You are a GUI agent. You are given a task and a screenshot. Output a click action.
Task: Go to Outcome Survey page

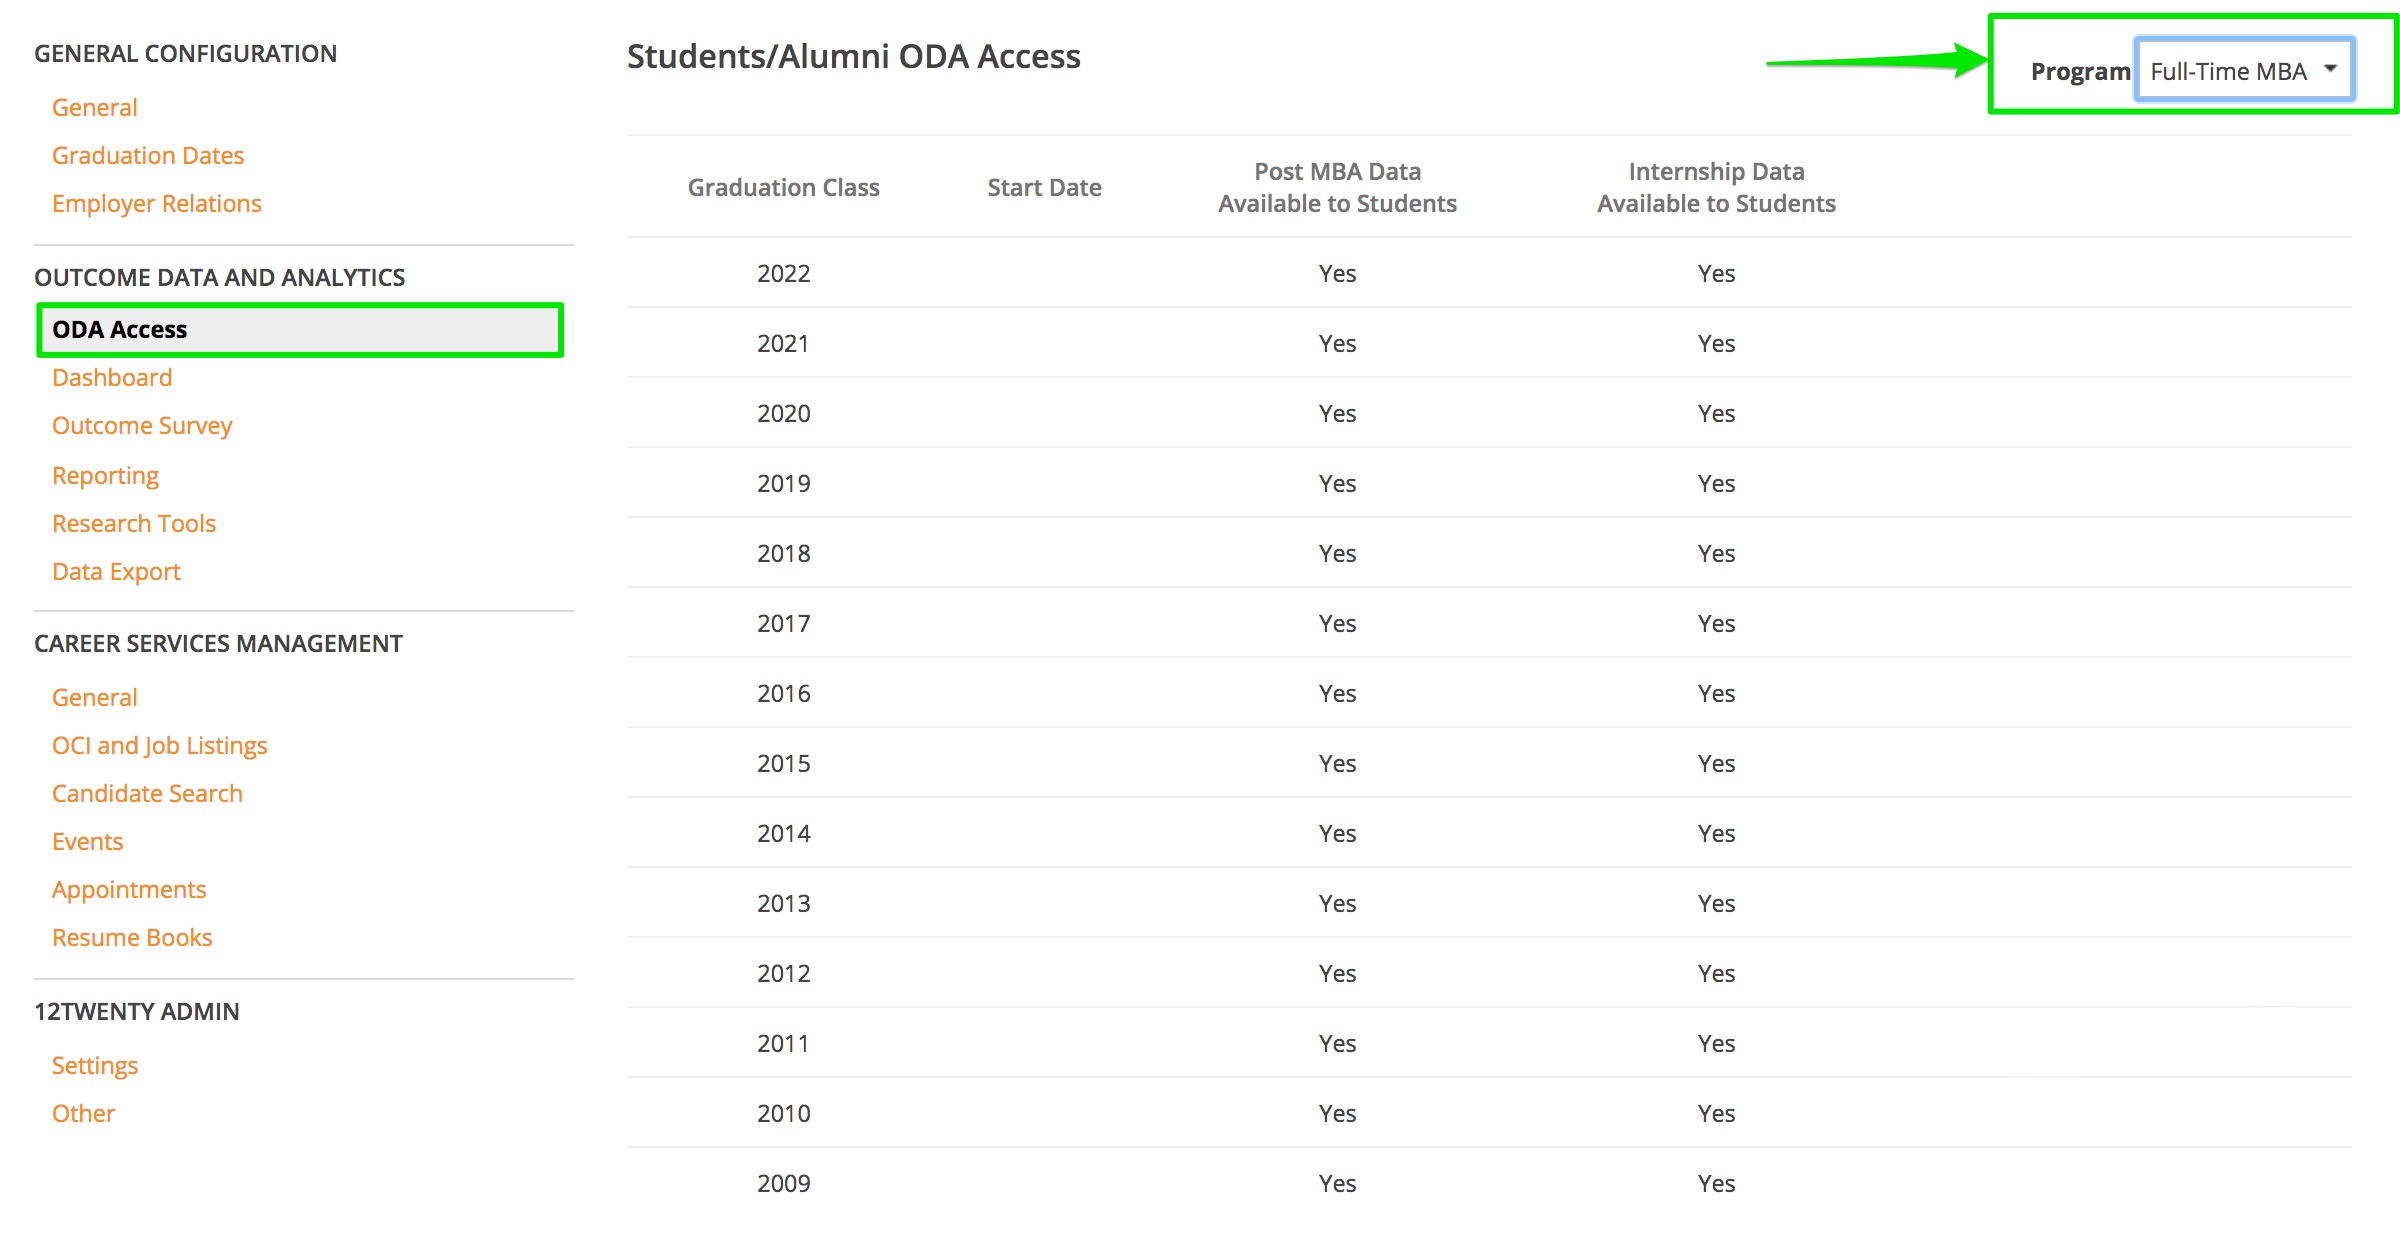[x=142, y=426]
